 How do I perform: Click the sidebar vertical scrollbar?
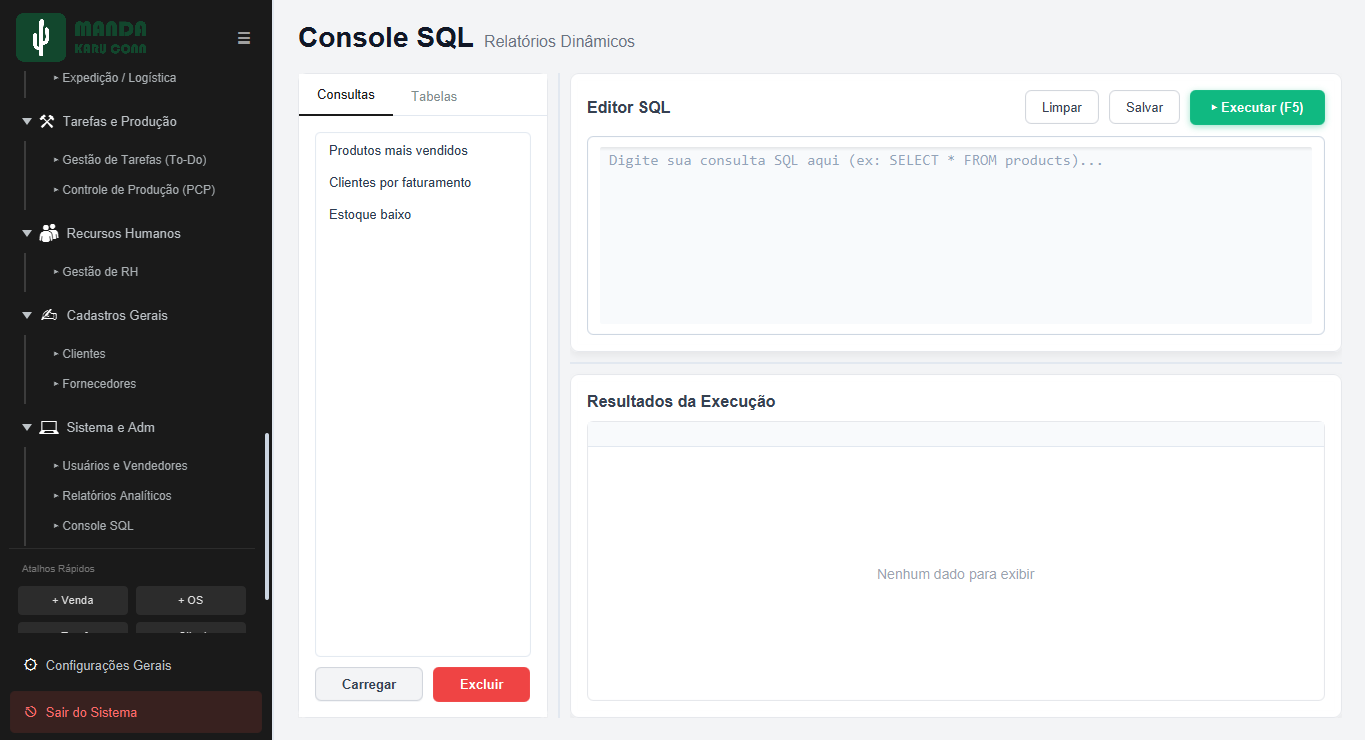point(267,516)
